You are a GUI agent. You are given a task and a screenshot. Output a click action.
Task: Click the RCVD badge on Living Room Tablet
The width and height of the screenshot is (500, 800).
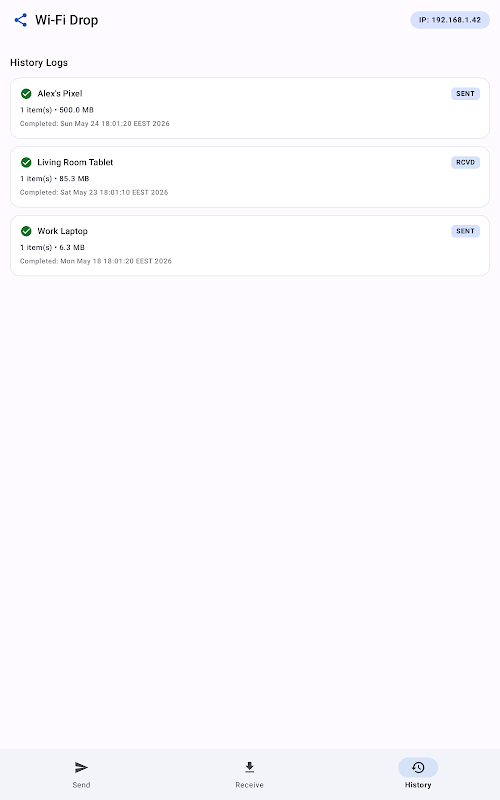click(465, 162)
